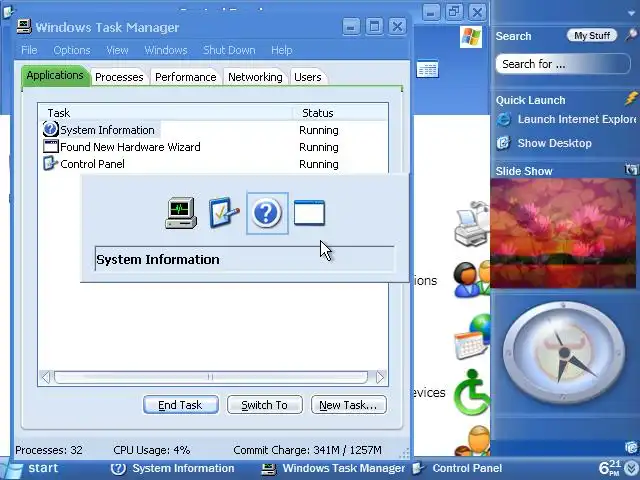Open the Options menu

coord(72,50)
